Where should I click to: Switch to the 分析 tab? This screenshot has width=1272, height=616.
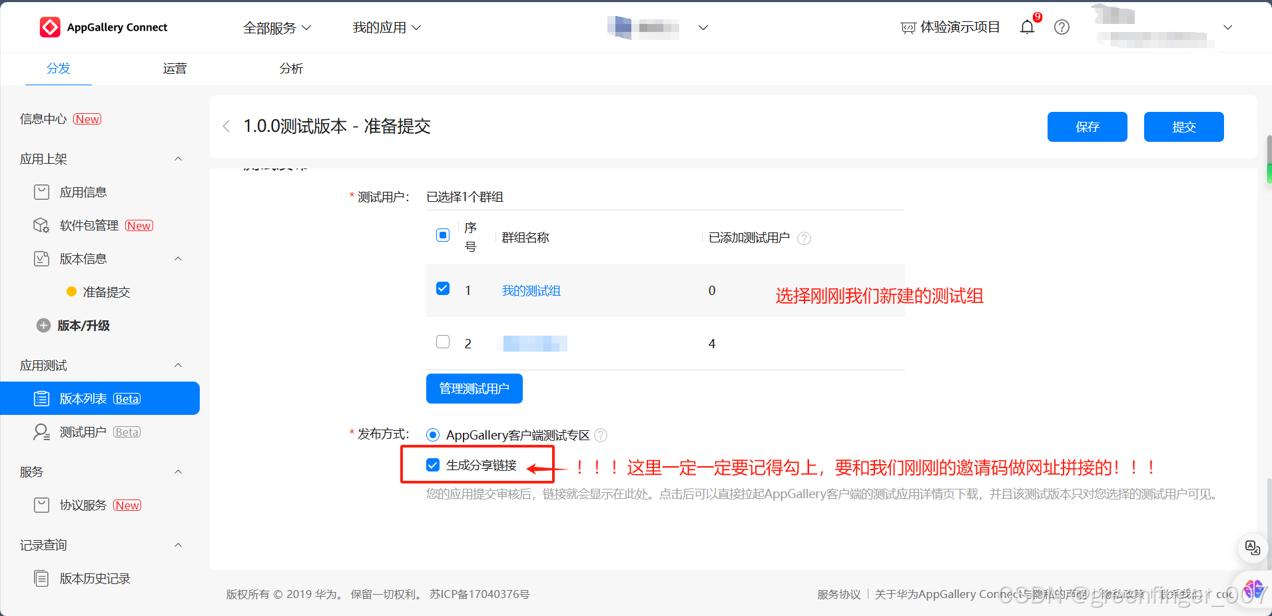[x=291, y=69]
